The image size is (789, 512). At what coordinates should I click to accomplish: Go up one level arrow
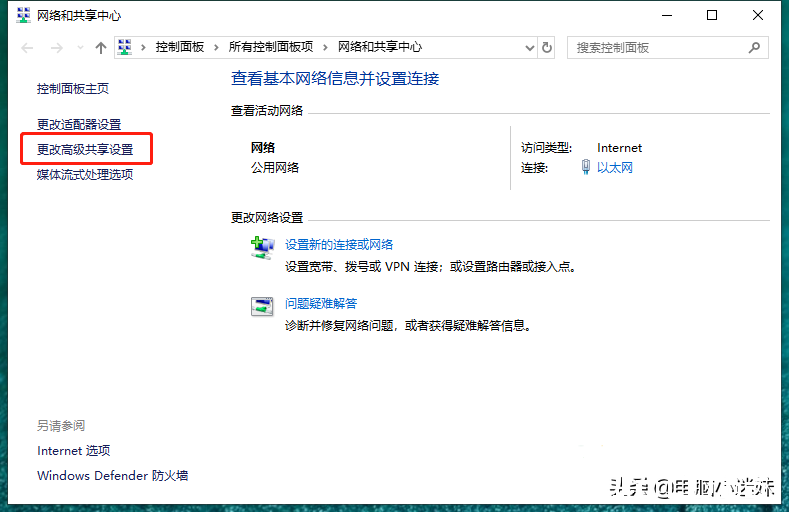(101, 48)
